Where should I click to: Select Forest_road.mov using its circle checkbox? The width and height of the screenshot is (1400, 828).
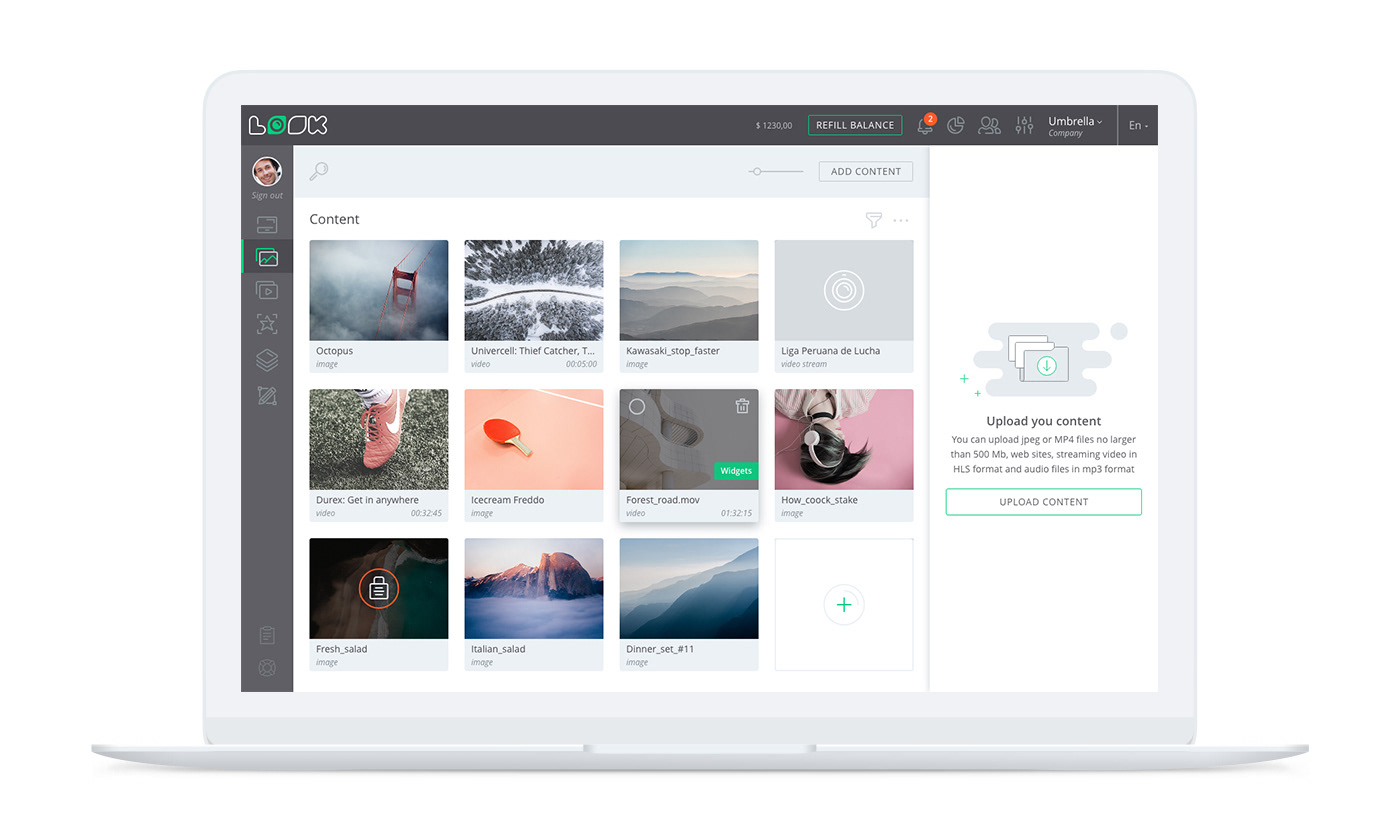[637, 406]
